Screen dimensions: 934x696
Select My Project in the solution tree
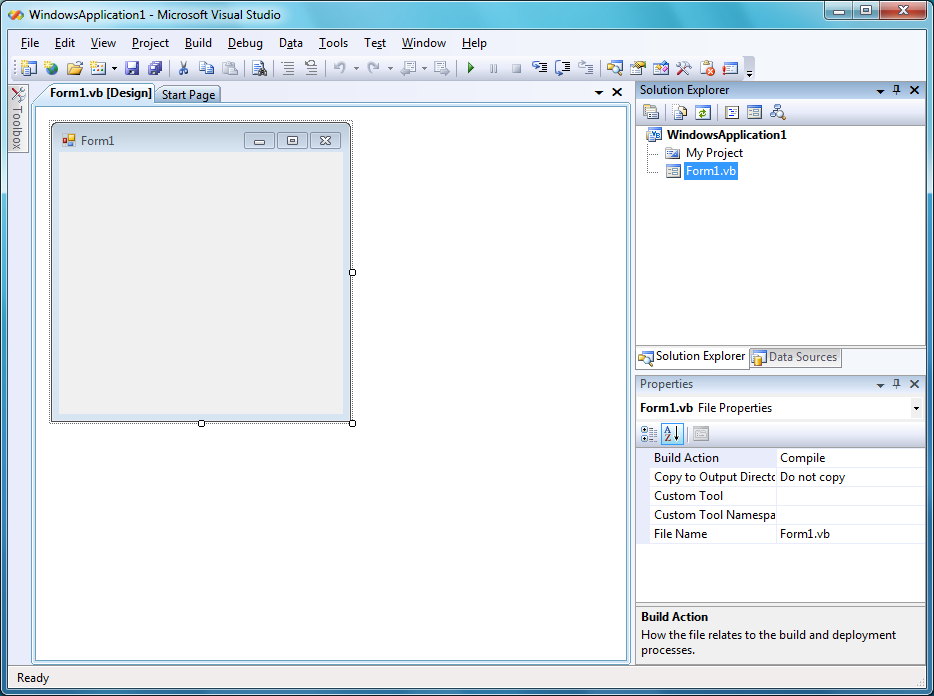tap(714, 153)
